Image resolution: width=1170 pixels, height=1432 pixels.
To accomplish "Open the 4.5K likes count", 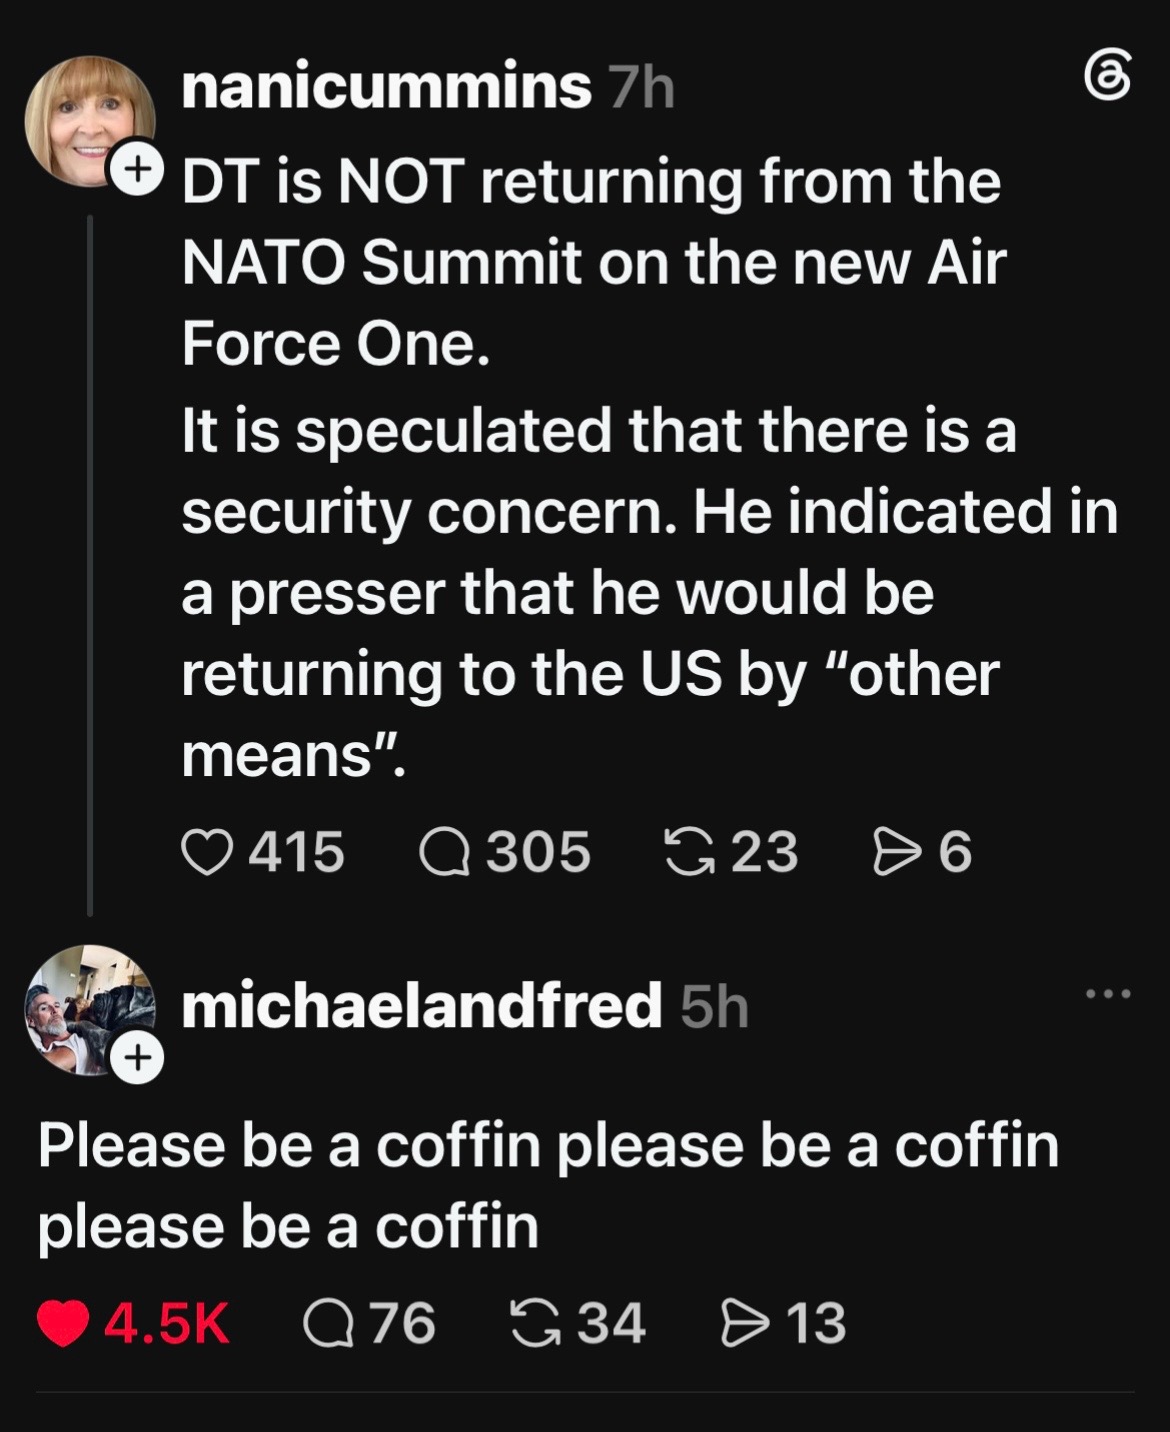I will point(167,1324).
